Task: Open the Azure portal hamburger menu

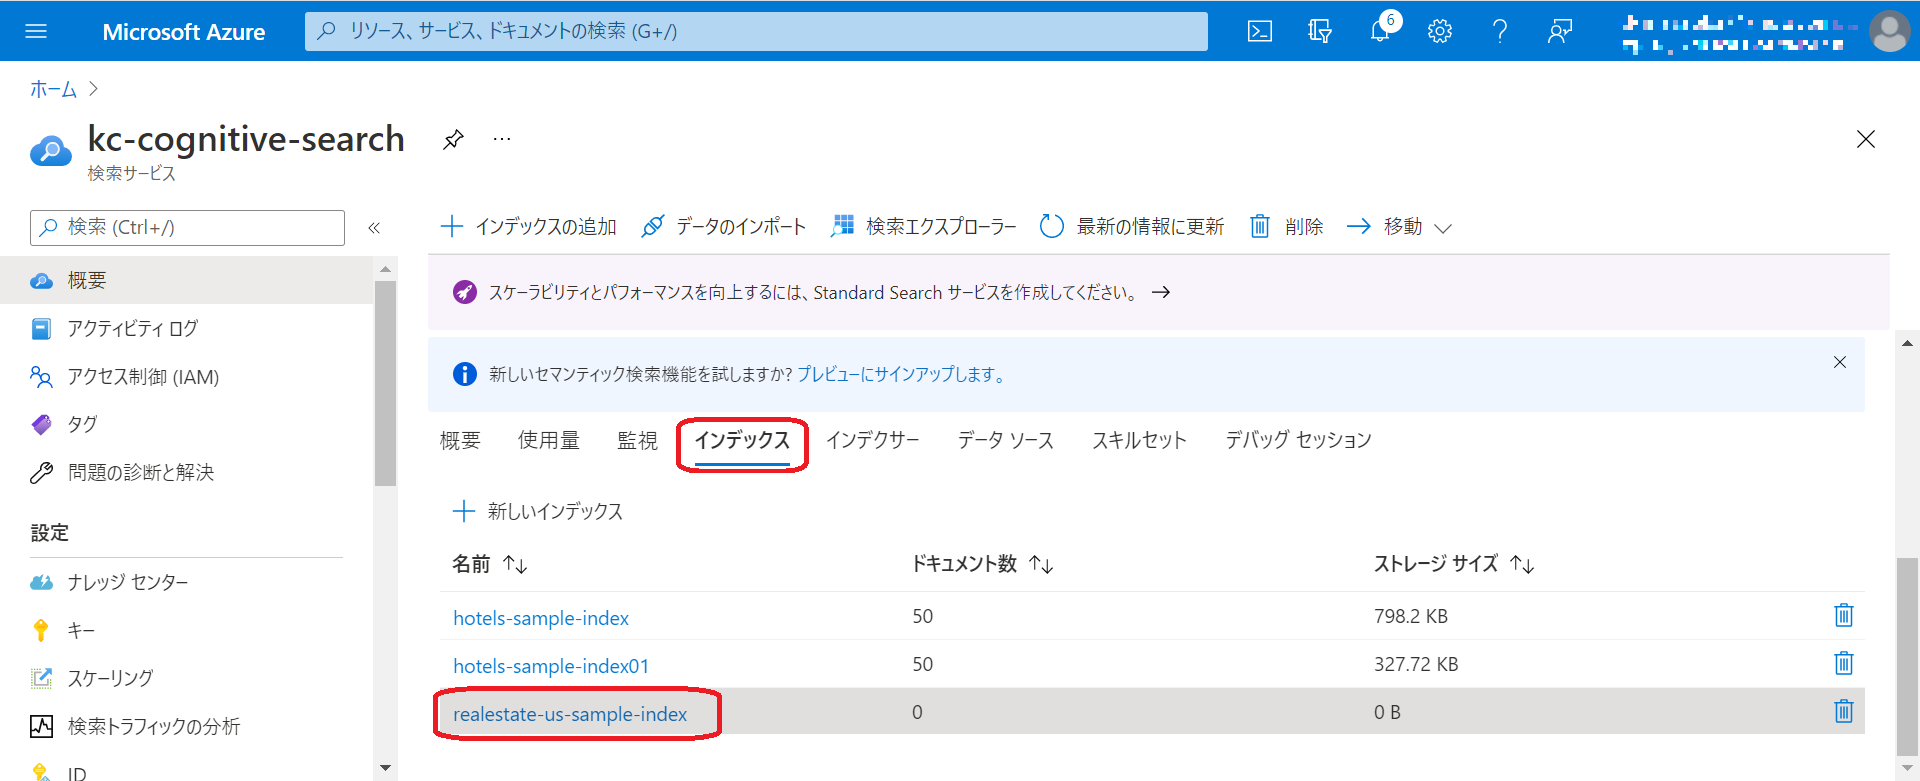Action: [x=36, y=31]
